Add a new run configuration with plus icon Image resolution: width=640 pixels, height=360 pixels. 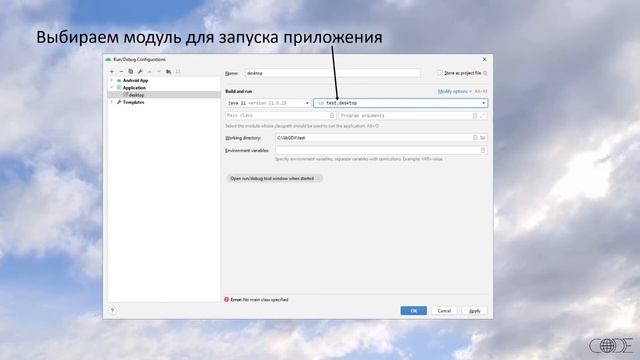(x=112, y=71)
